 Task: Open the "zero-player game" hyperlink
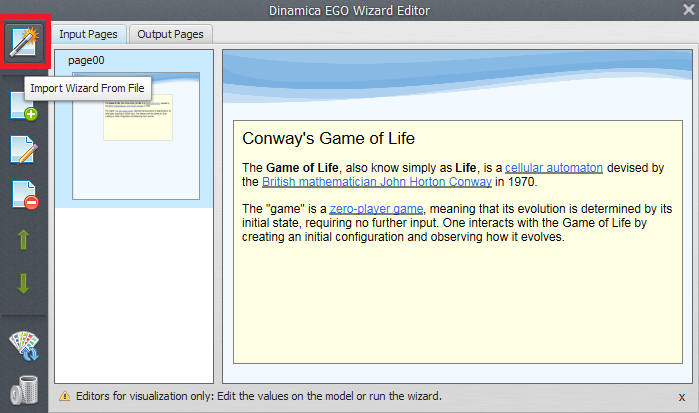(377, 208)
